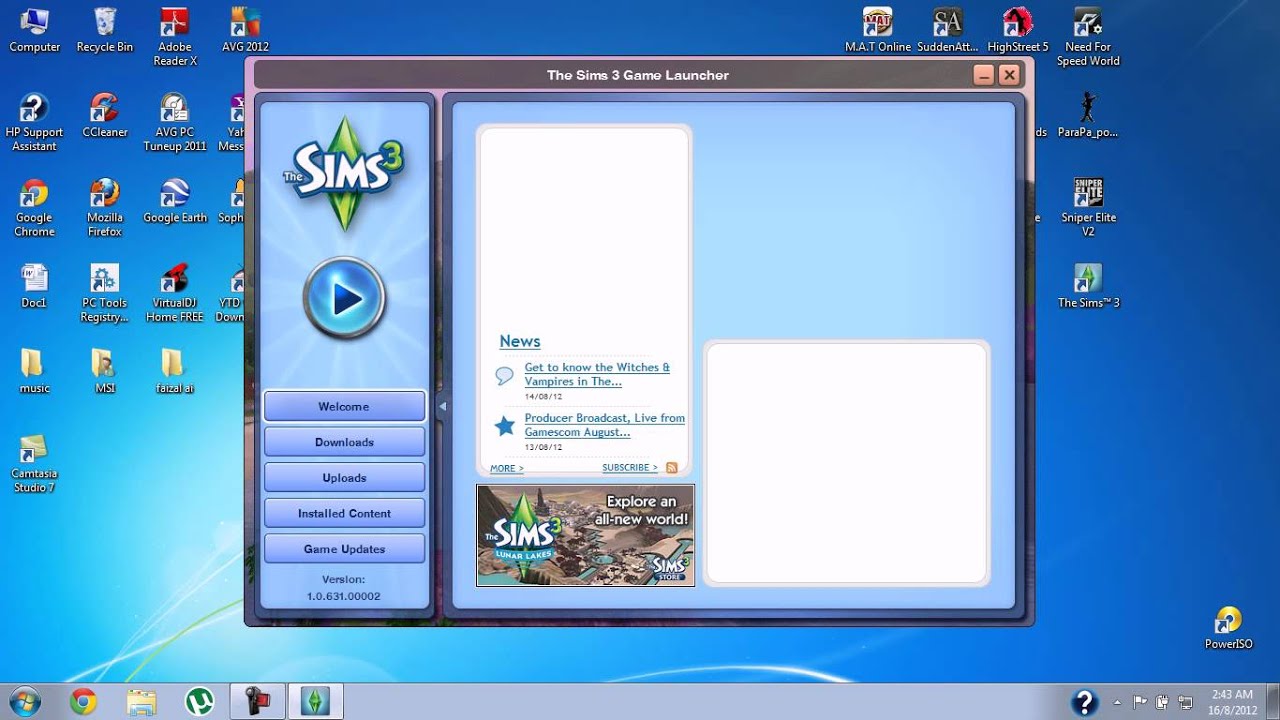This screenshot has height=720, width=1280.
Task: Select the Google Chrome desktop icon
Action: pos(34,208)
